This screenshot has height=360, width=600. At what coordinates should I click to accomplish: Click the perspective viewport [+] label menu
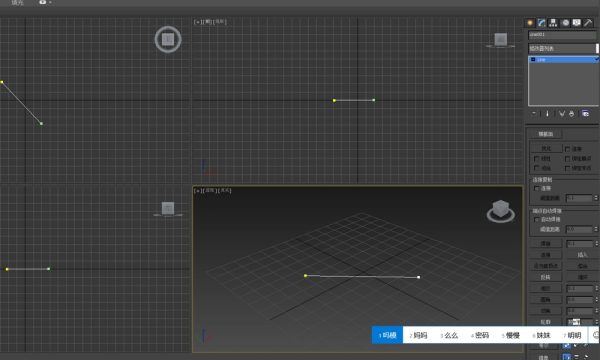click(x=197, y=191)
